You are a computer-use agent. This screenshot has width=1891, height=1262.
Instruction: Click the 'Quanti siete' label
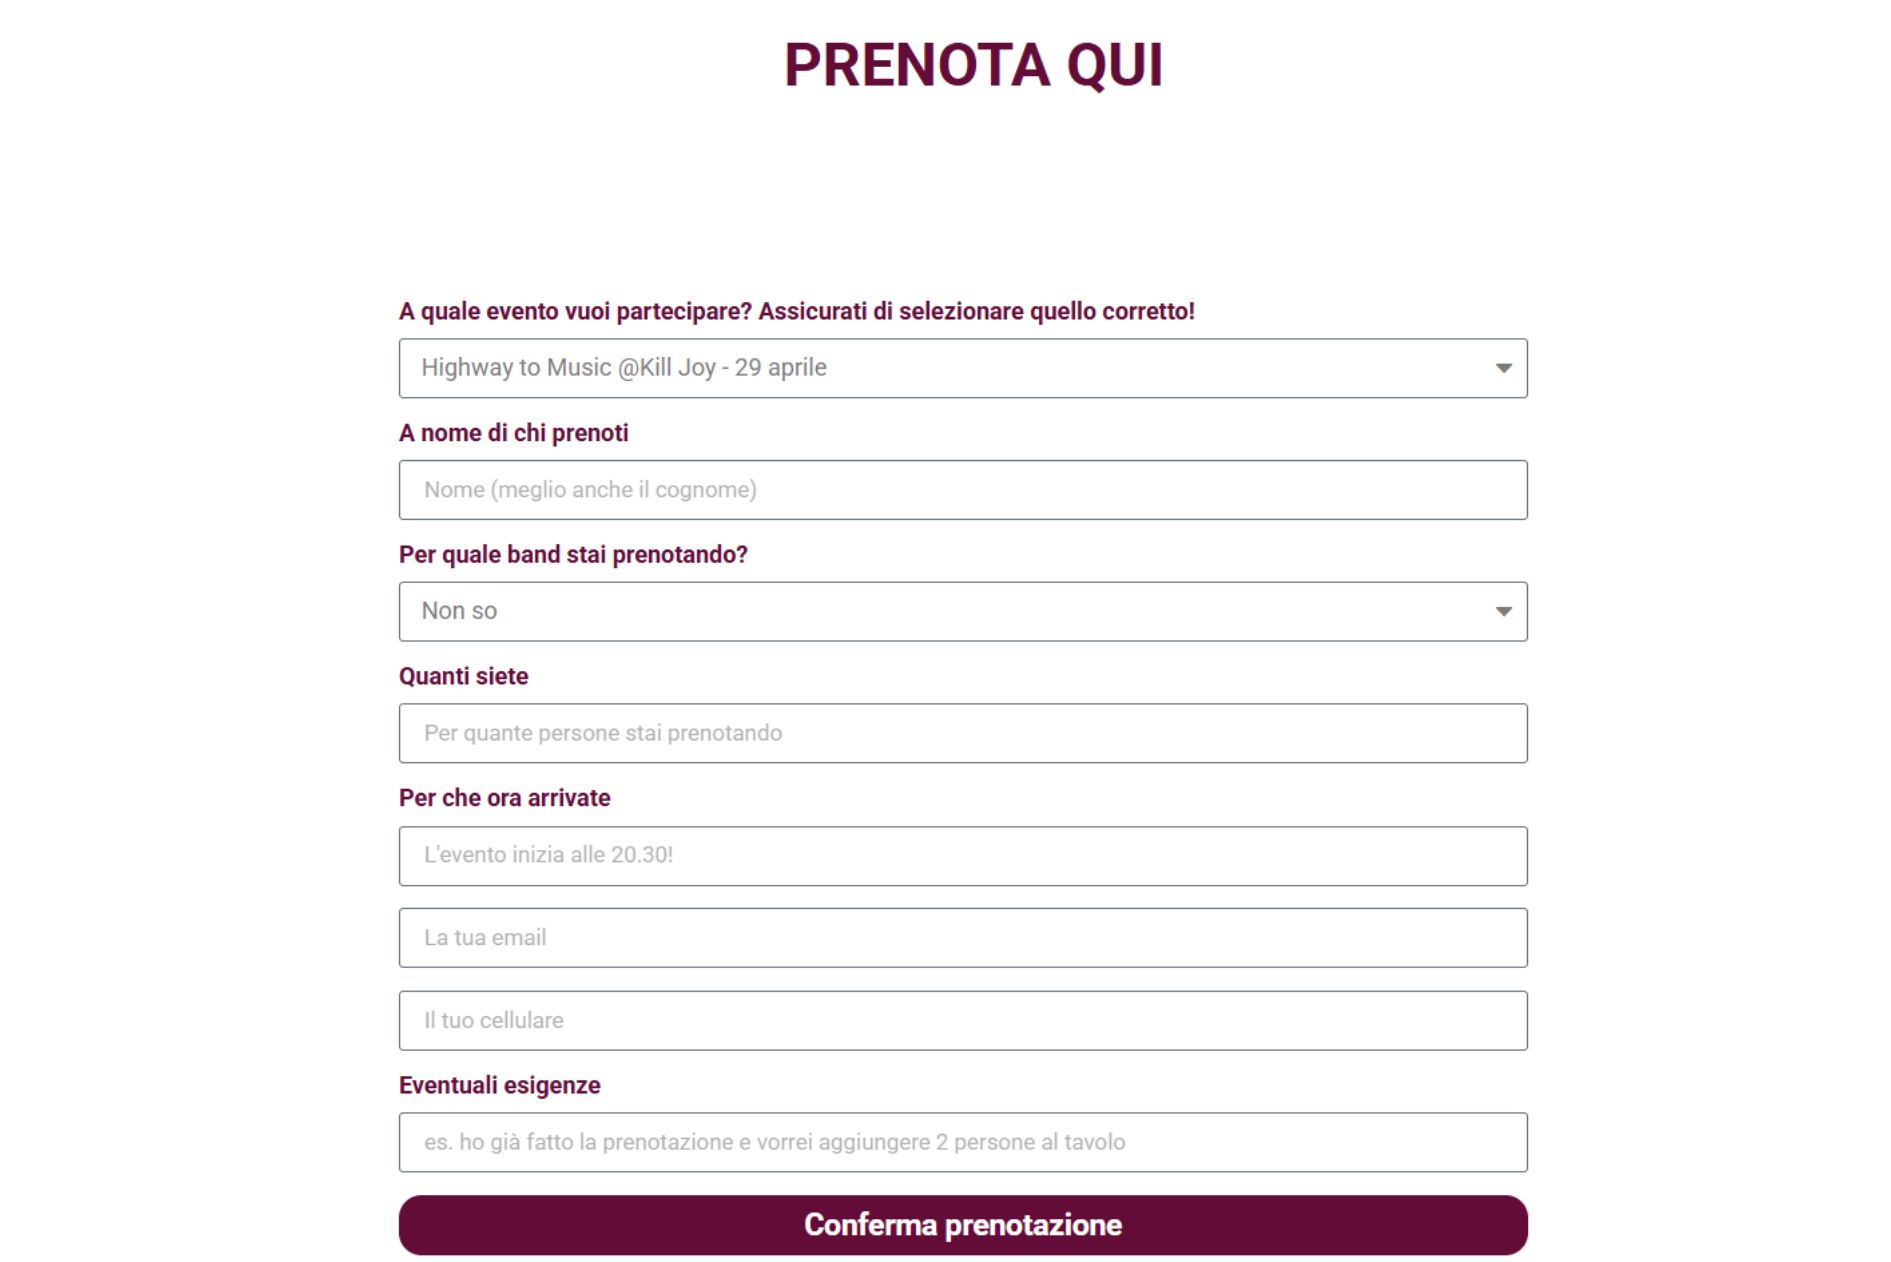463,677
